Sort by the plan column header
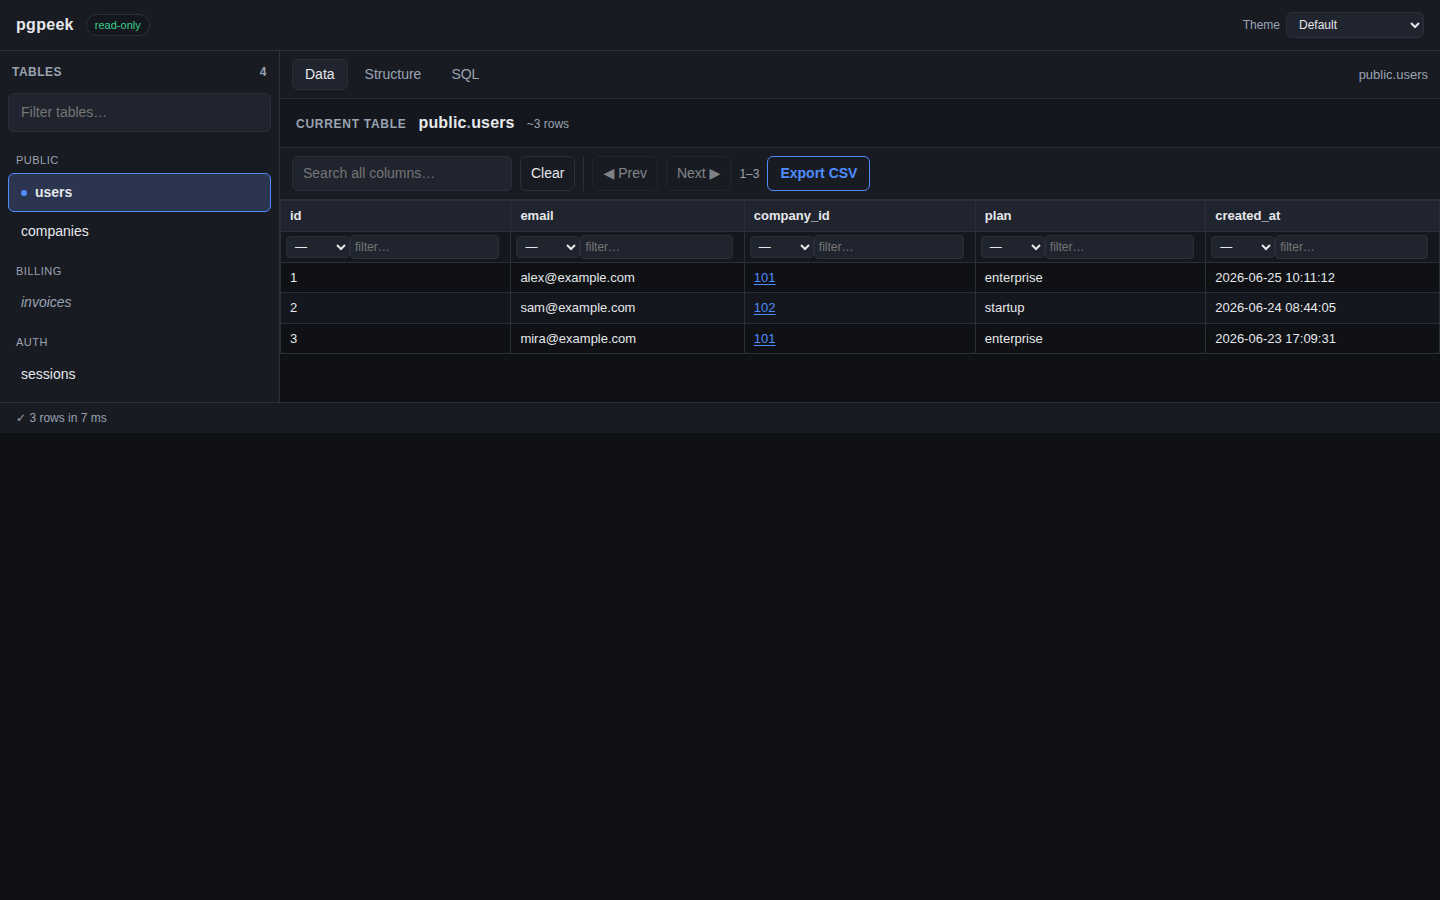1440x900 pixels. (x=1090, y=216)
